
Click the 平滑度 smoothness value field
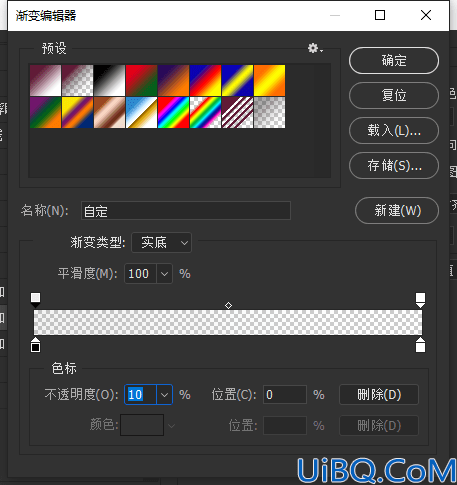(x=140, y=274)
